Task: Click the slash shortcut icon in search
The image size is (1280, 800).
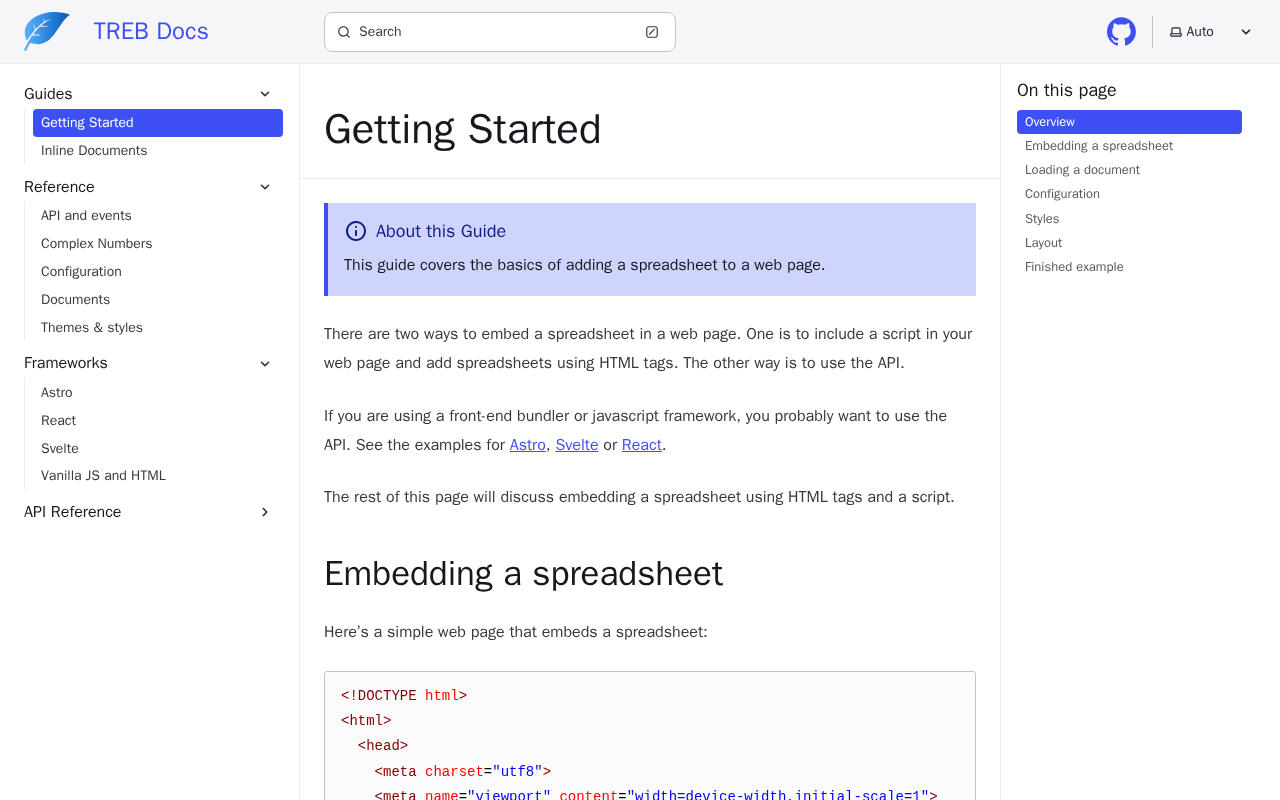Action: [x=652, y=32]
